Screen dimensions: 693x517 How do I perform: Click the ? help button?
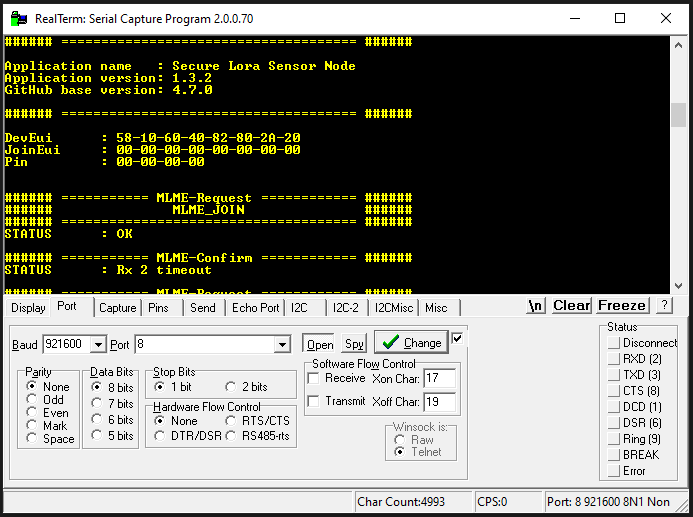point(664,306)
